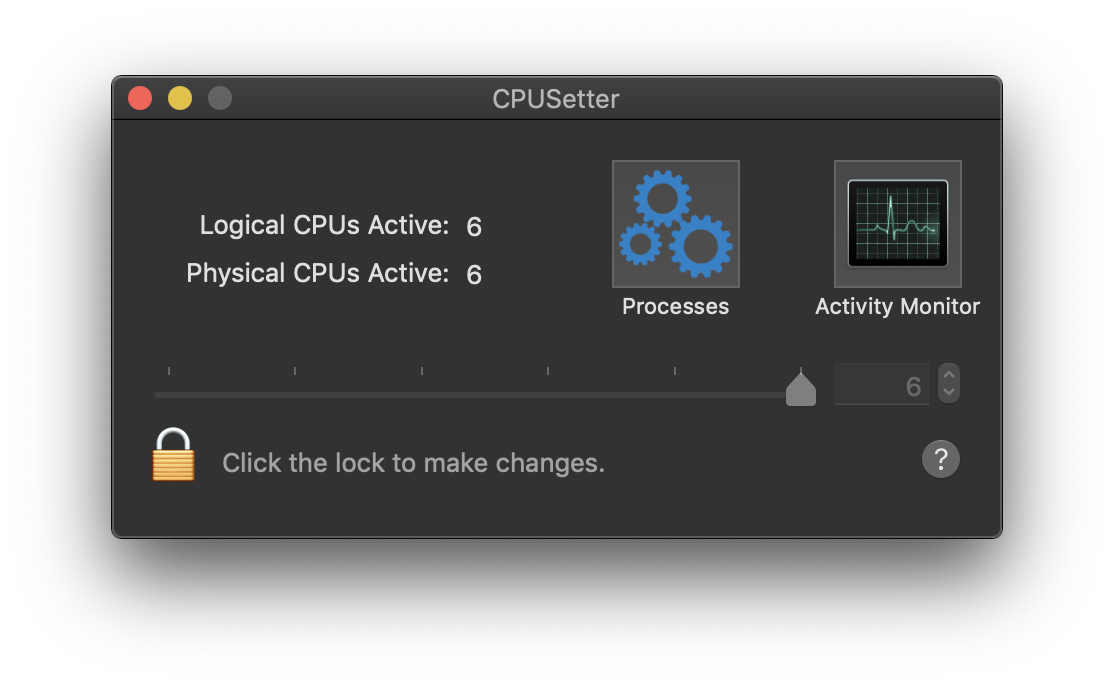Minimize the CPUSetter window with yellow button
Image resolution: width=1114 pixels, height=686 pixels.
[180, 98]
